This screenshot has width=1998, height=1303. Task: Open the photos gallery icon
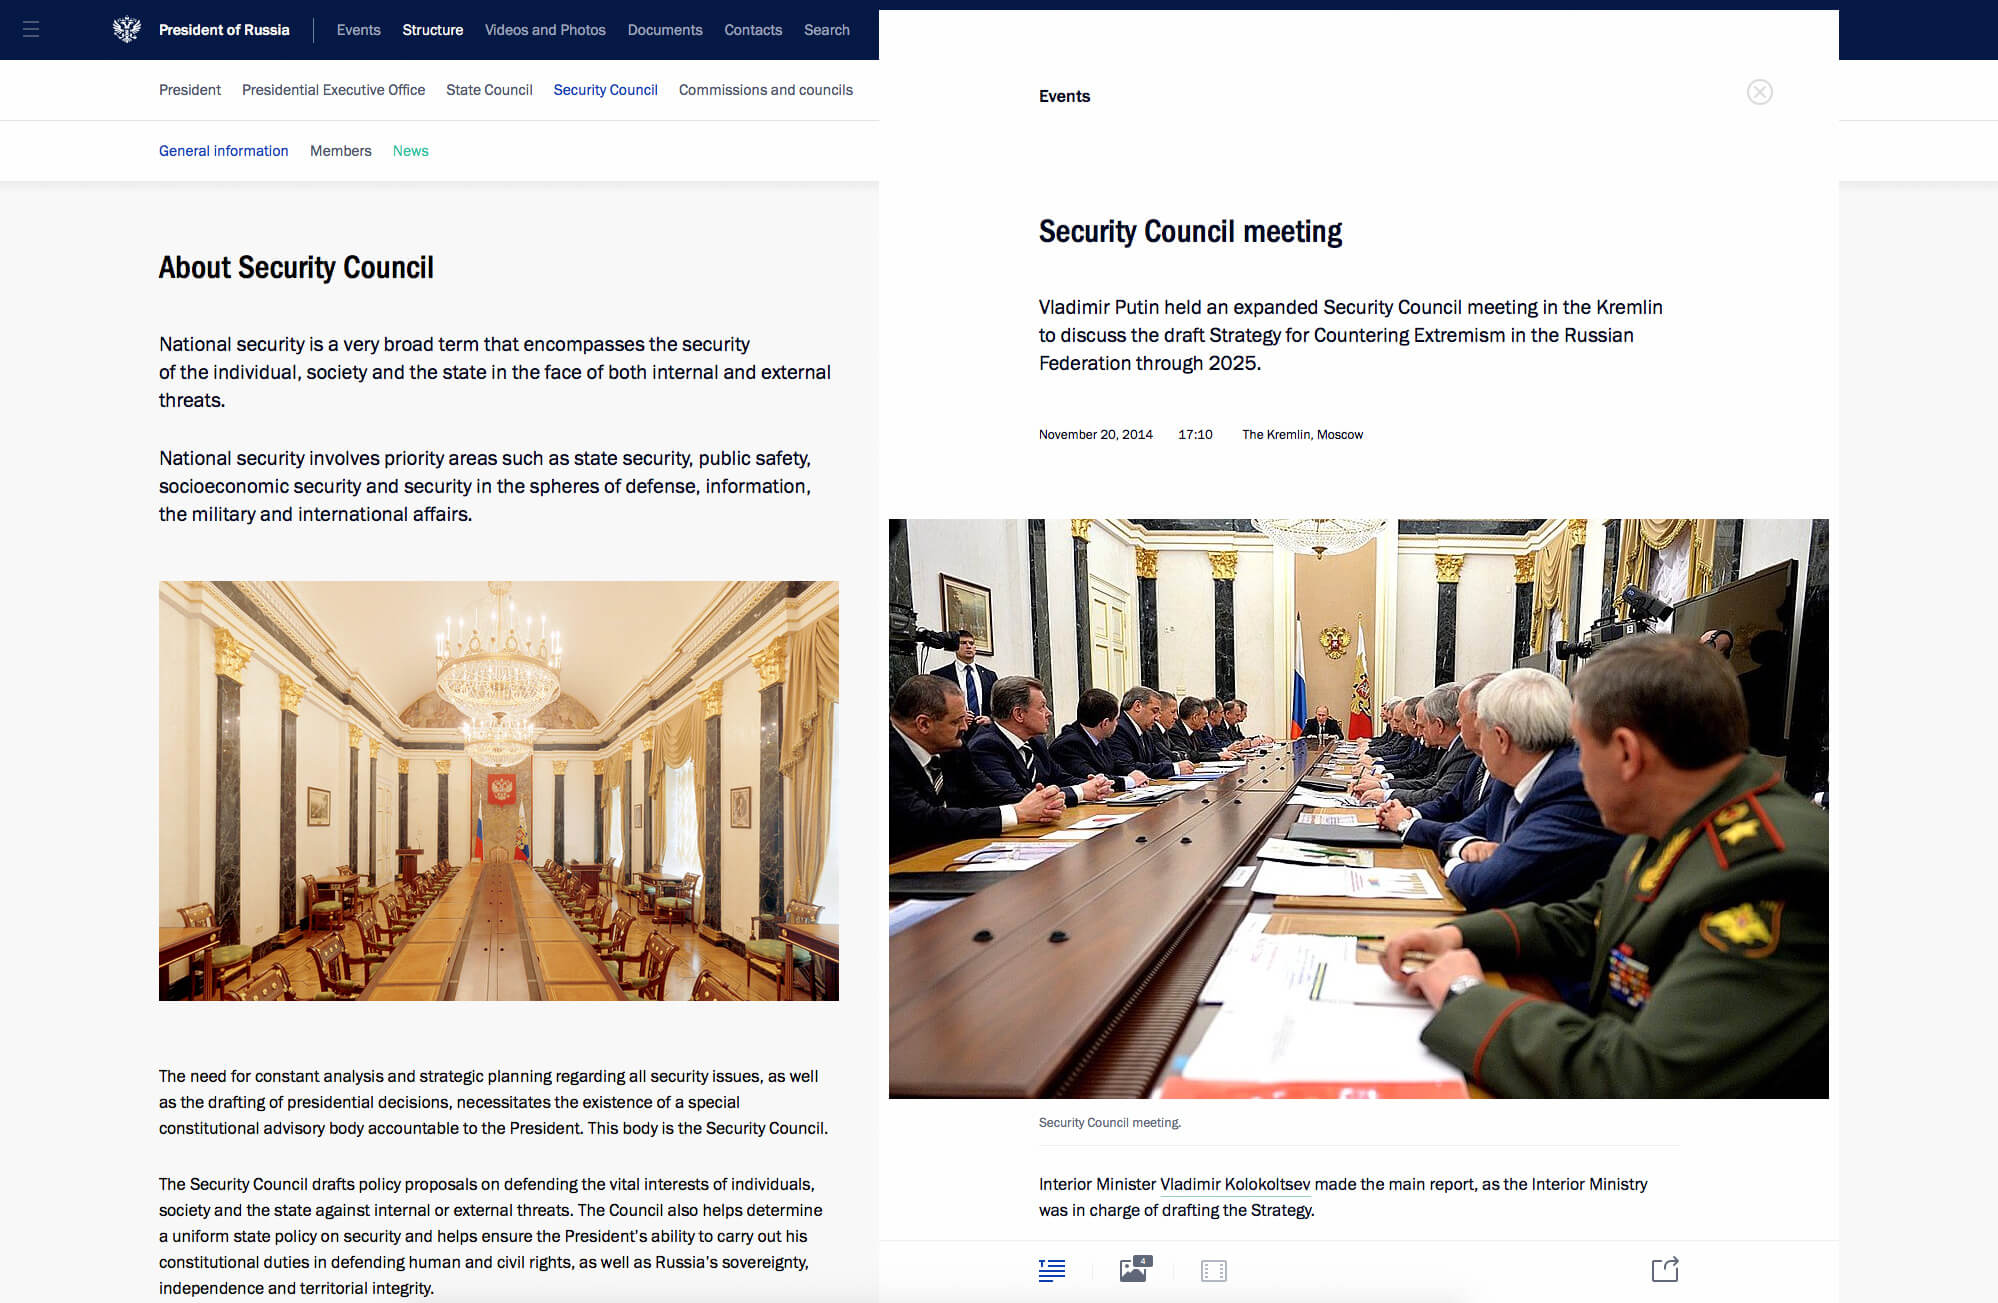[x=1134, y=1270]
